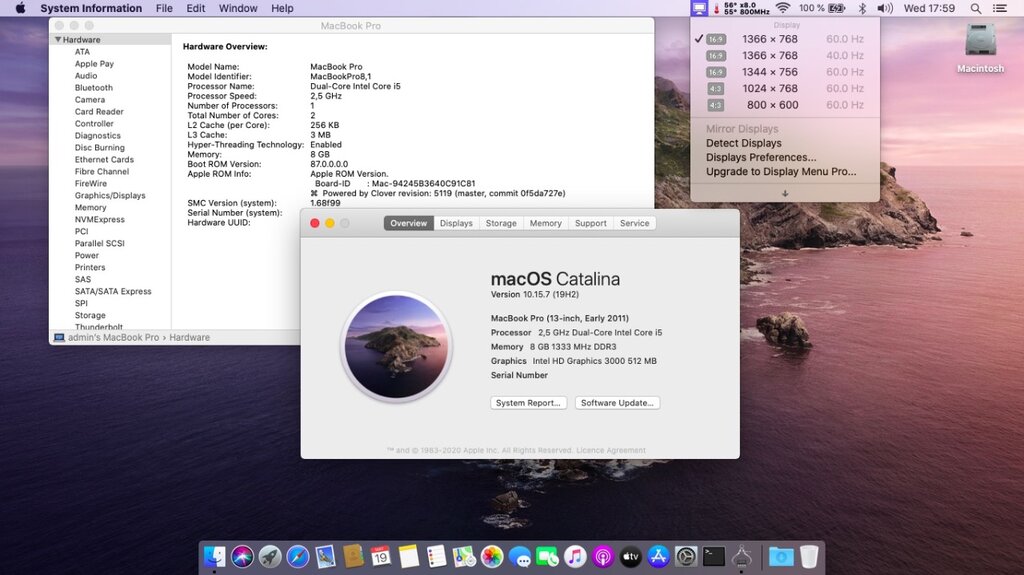
Task: Collapse the Hardware disclosure triangle in sidebar
Action: coord(58,40)
